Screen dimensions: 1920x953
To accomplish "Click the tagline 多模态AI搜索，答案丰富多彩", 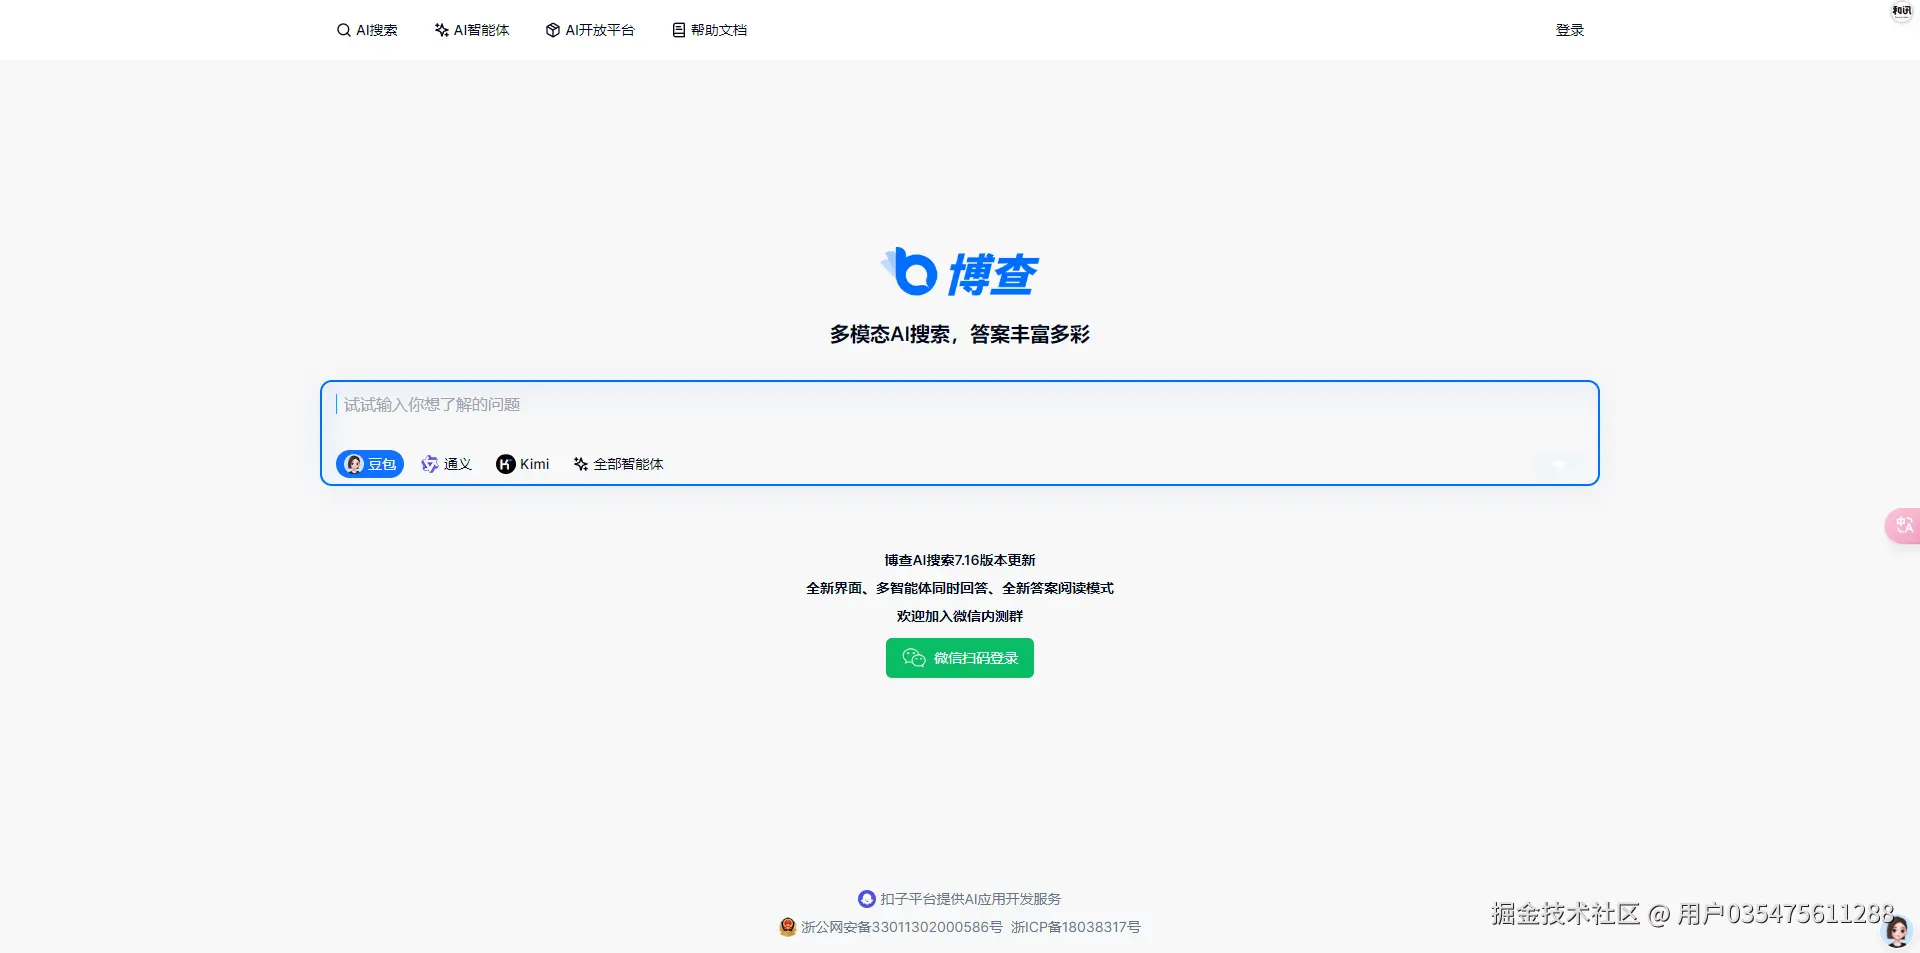I will pyautogui.click(x=960, y=334).
